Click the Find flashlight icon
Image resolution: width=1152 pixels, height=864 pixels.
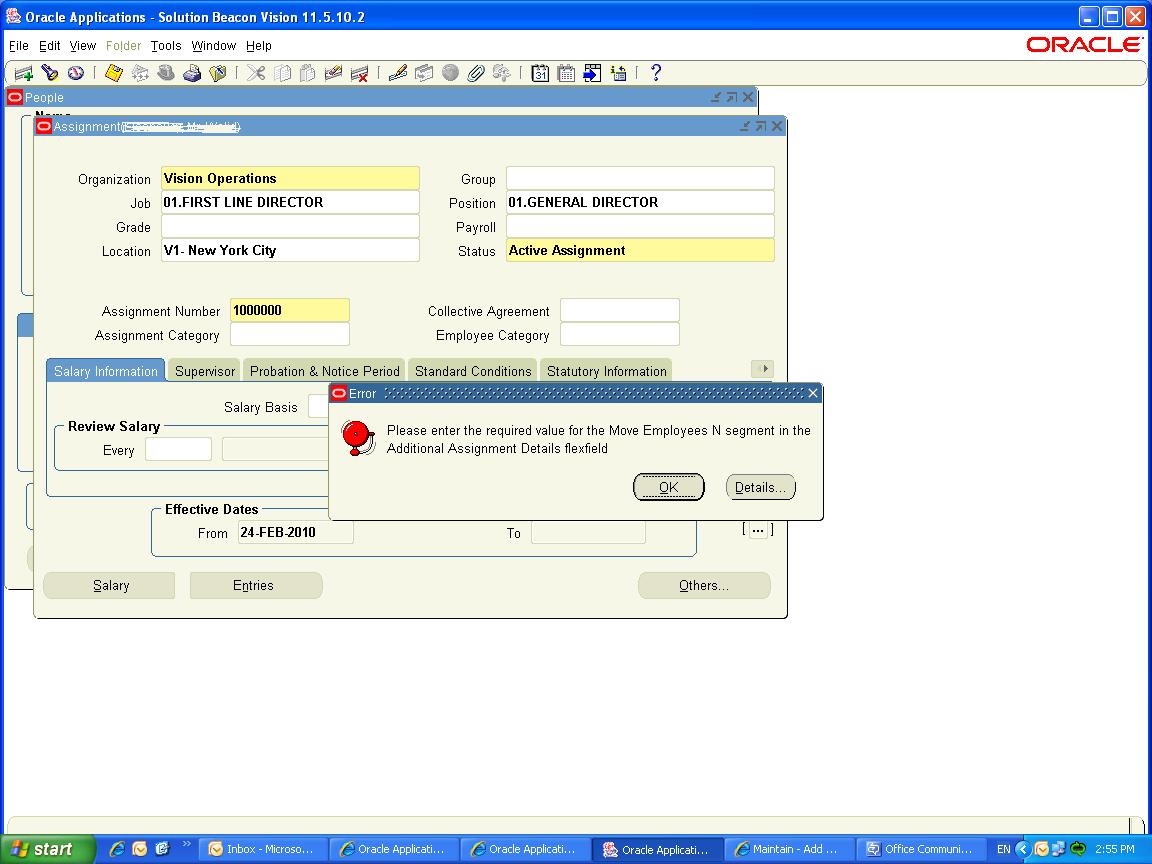pyautogui.click(x=49, y=73)
